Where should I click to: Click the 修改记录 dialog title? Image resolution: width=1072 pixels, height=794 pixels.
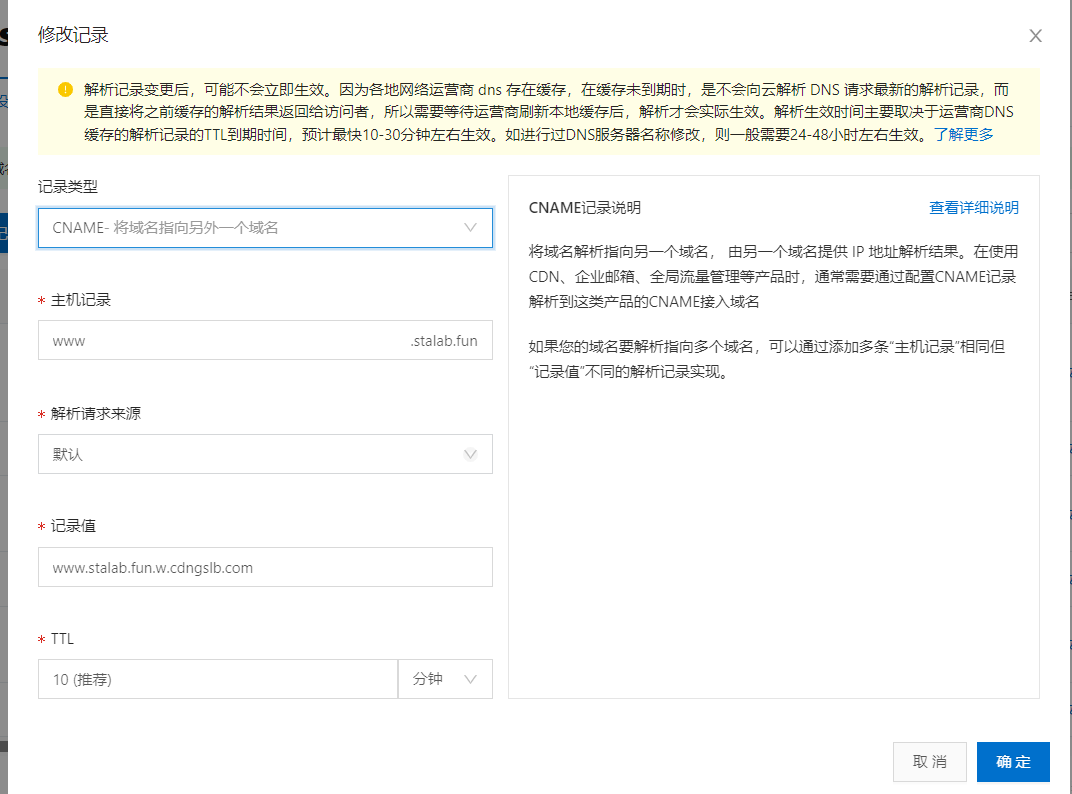coord(73,36)
